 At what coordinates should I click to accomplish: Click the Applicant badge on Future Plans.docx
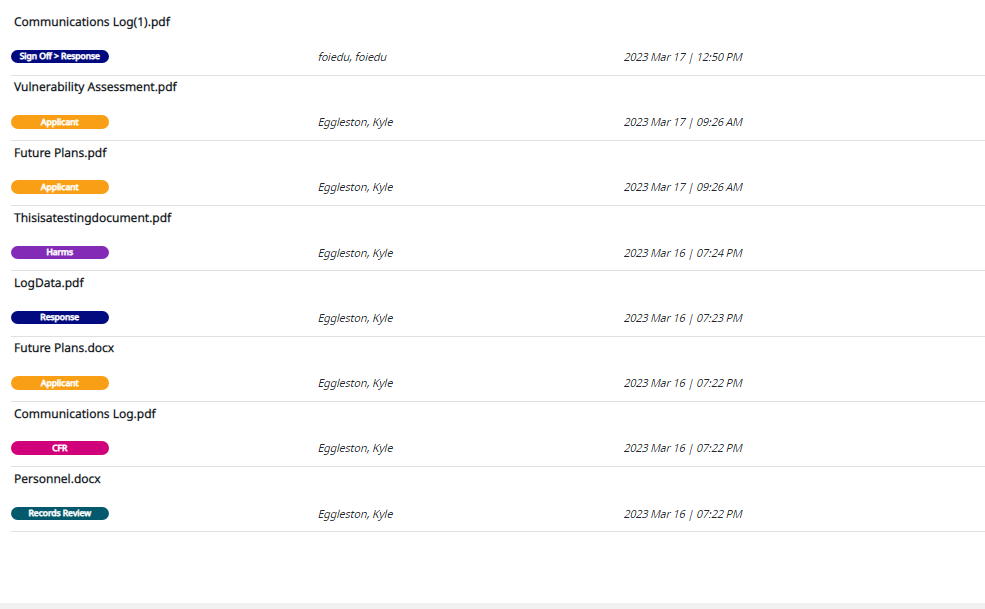(60, 382)
